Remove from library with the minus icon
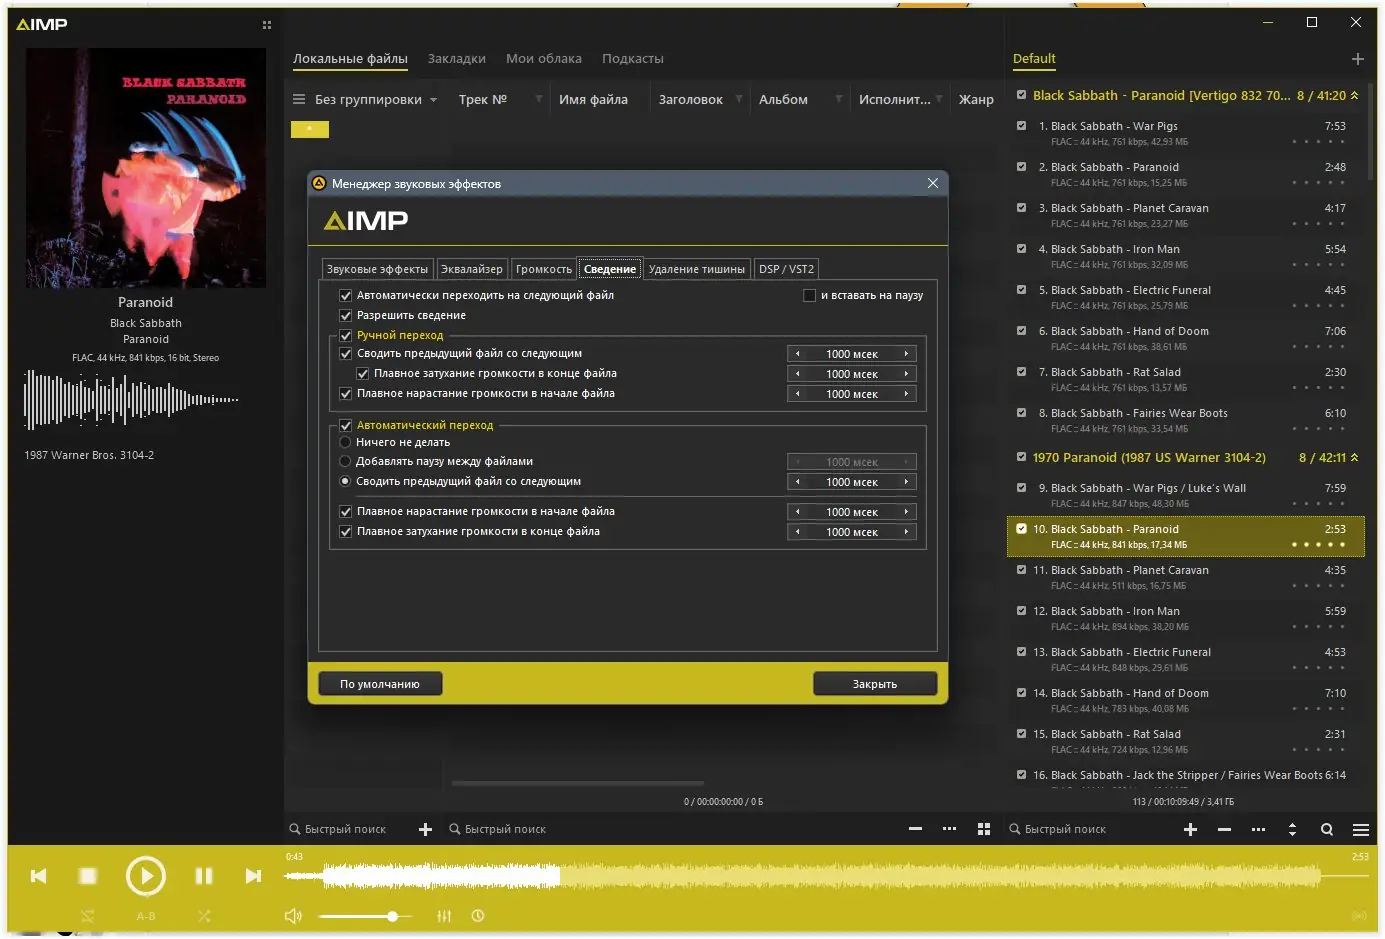 click(x=915, y=829)
